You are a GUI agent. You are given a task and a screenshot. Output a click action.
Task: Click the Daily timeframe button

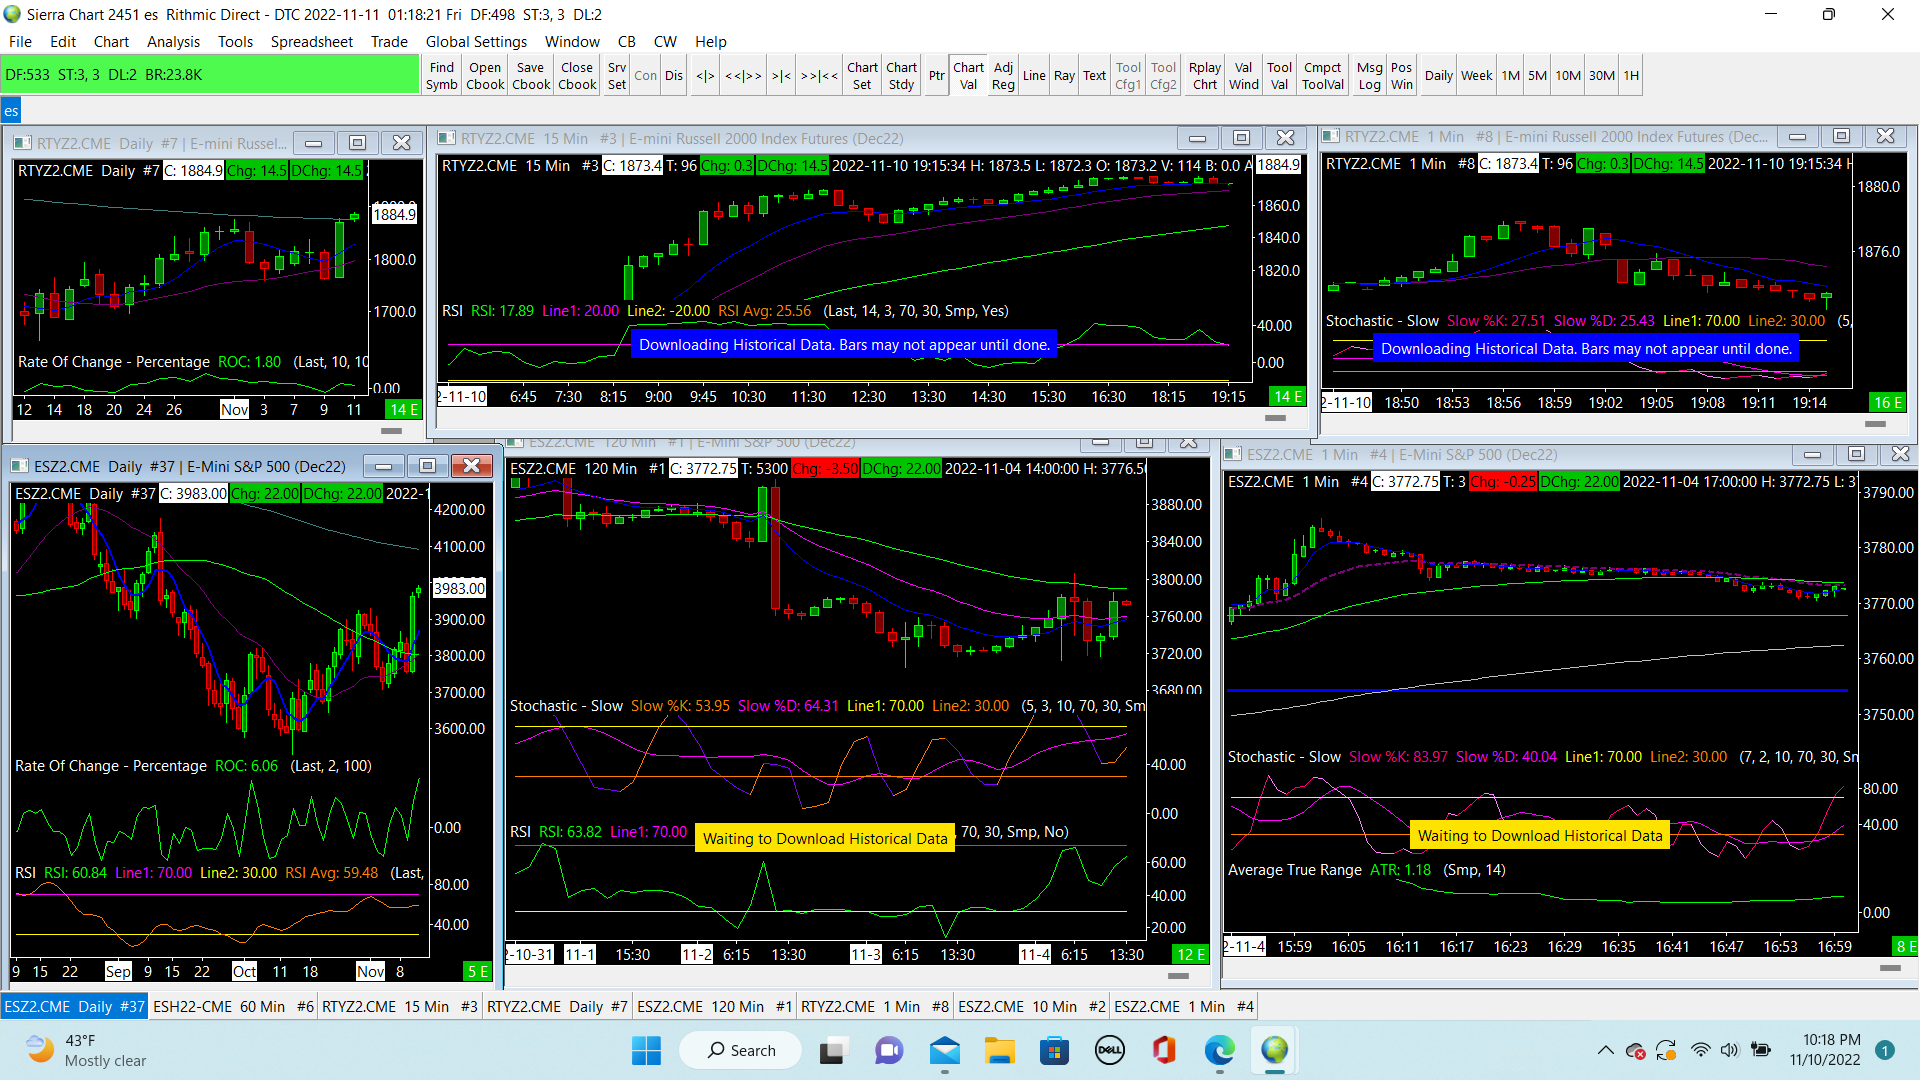[x=1438, y=75]
